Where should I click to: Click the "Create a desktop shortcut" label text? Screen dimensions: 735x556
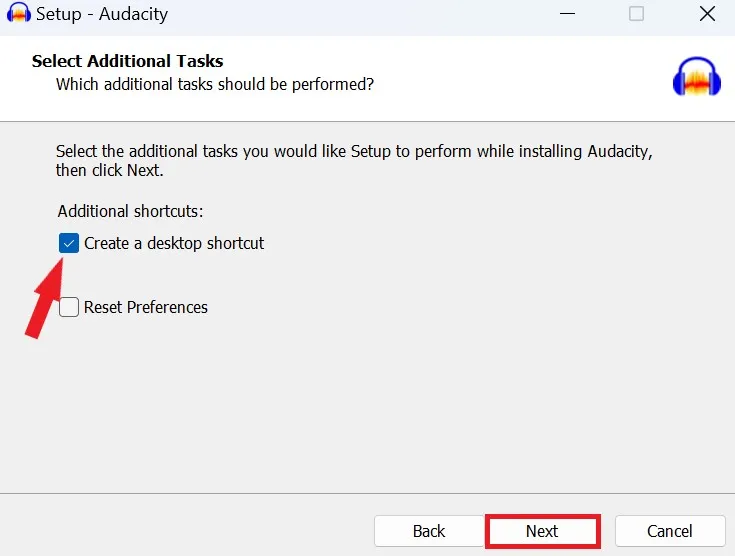[174, 243]
